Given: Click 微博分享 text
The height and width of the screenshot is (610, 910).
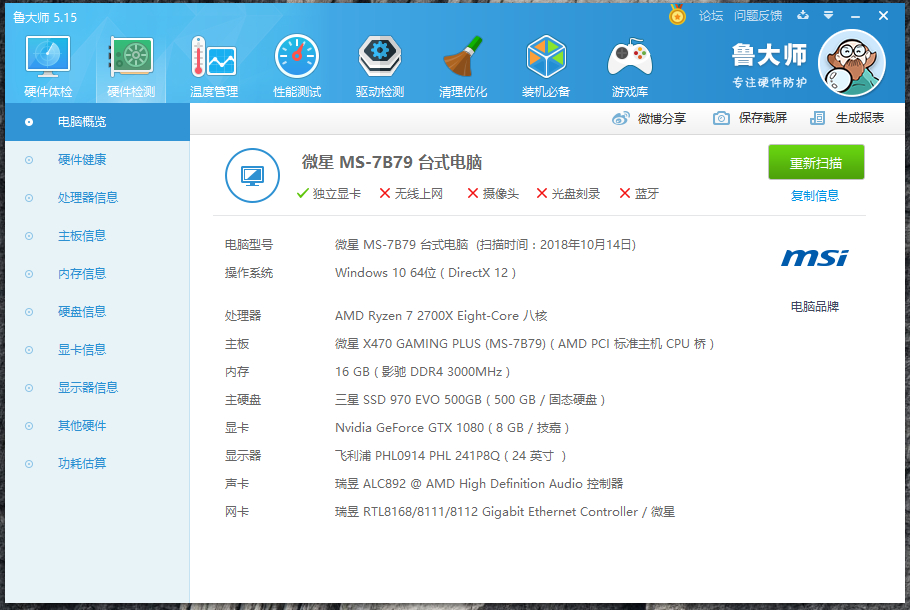Looking at the screenshot, I should pyautogui.click(x=662, y=118).
